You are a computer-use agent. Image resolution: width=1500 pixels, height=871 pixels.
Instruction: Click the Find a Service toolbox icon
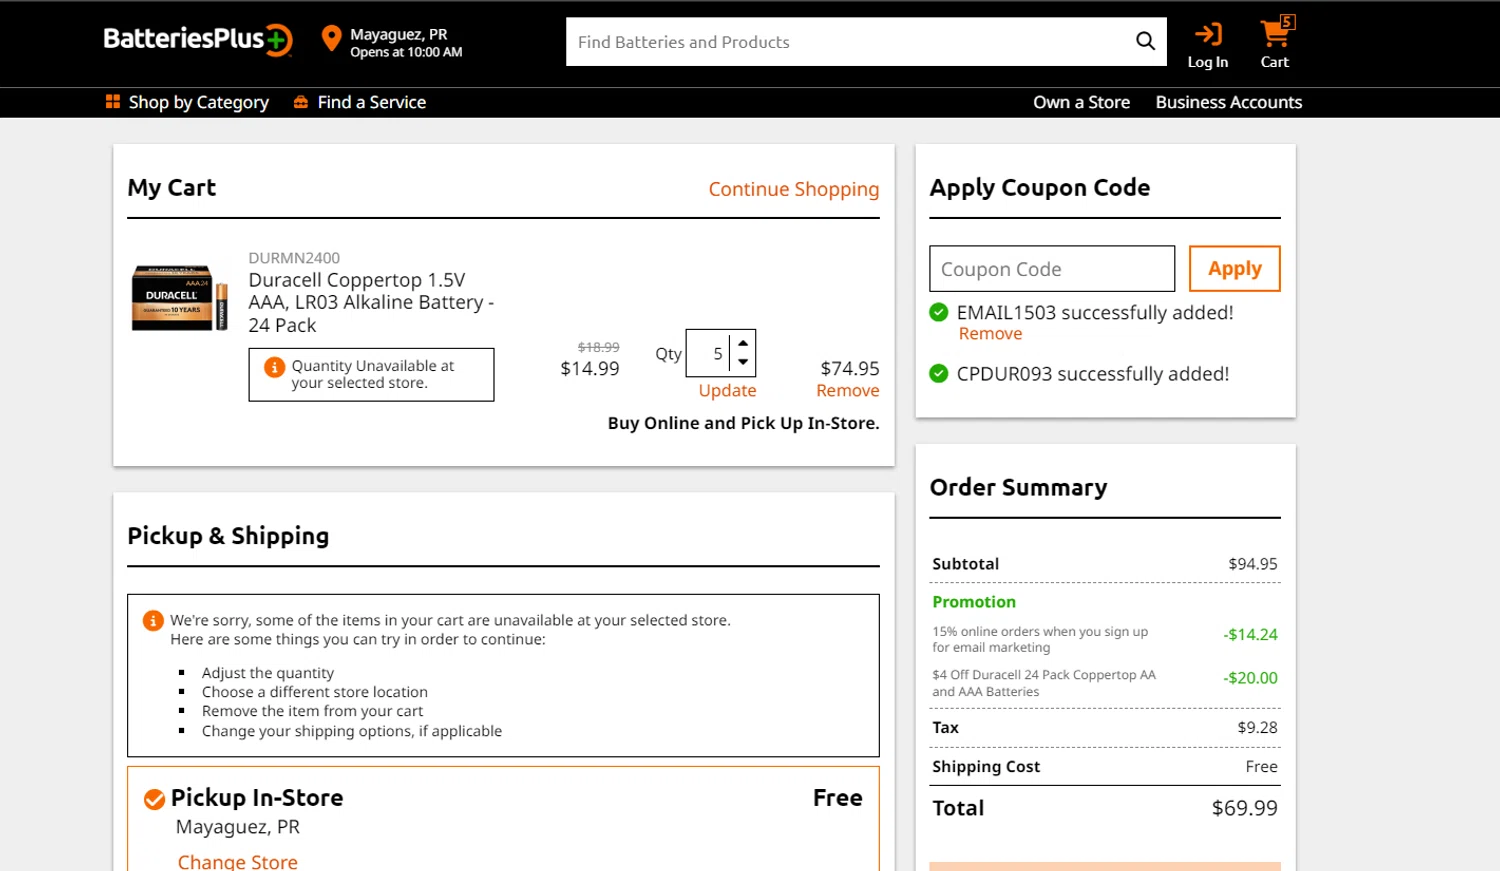pos(300,102)
